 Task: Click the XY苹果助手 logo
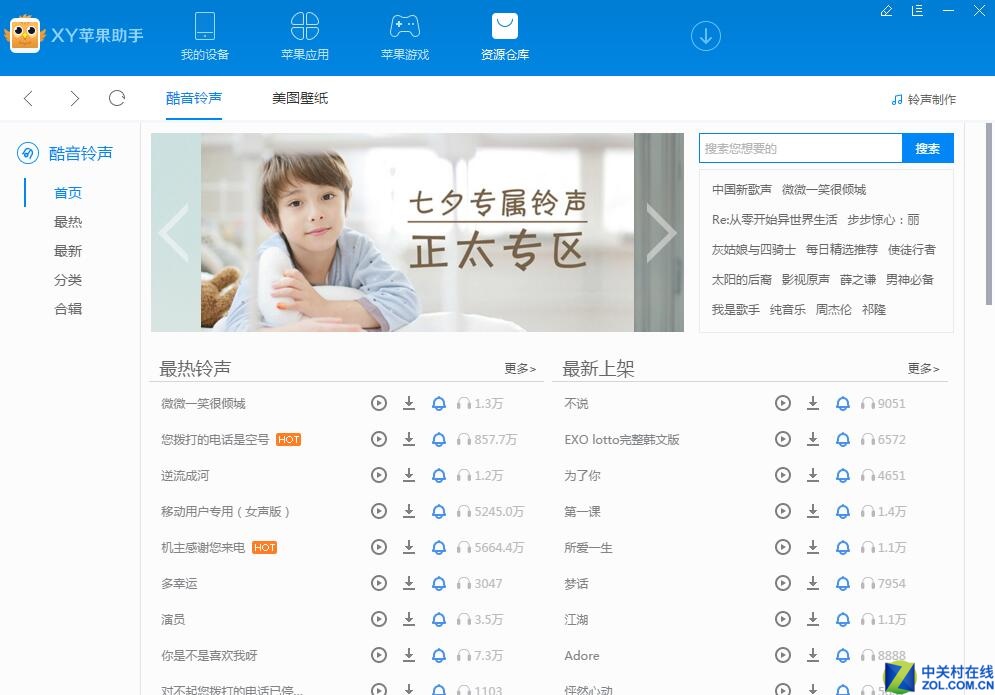[74, 34]
